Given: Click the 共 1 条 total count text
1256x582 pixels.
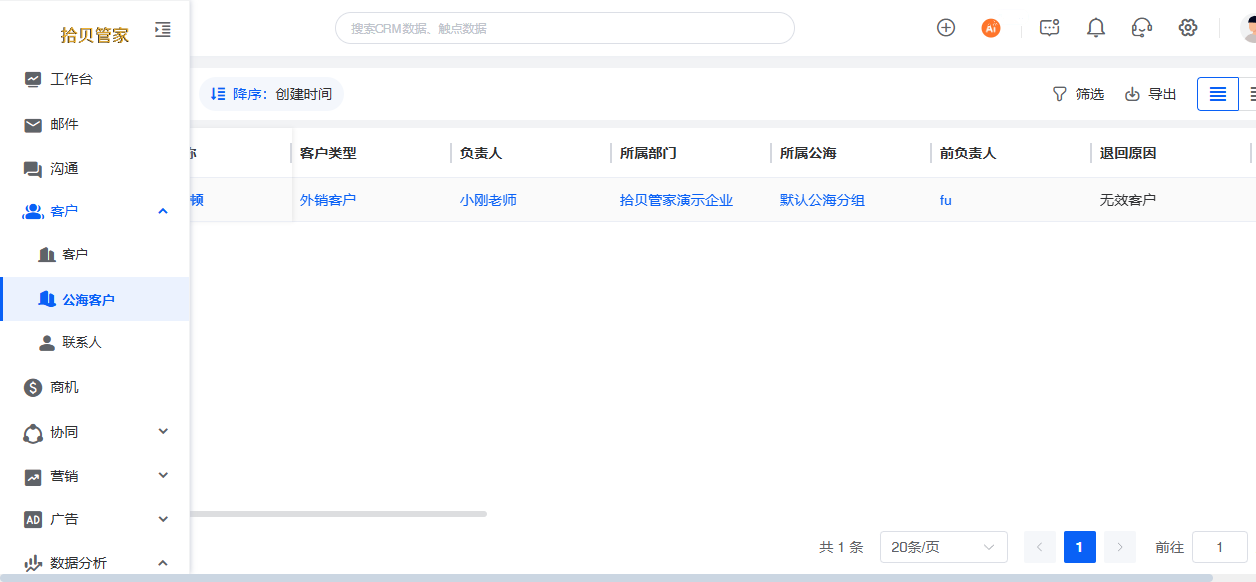Looking at the screenshot, I should click(841, 547).
